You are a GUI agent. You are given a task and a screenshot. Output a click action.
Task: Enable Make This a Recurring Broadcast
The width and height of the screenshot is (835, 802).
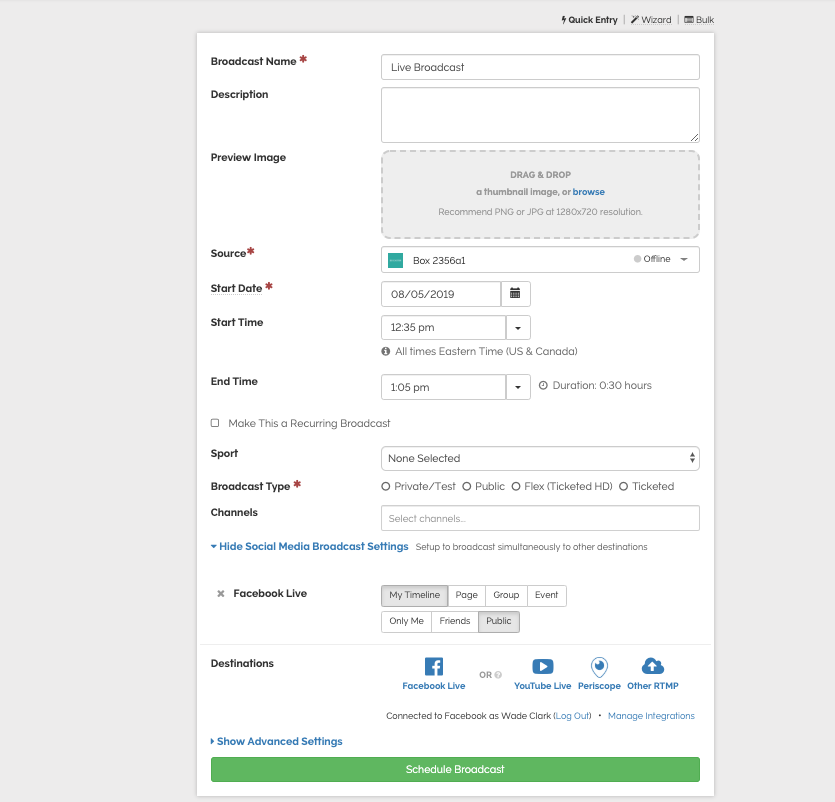215,423
